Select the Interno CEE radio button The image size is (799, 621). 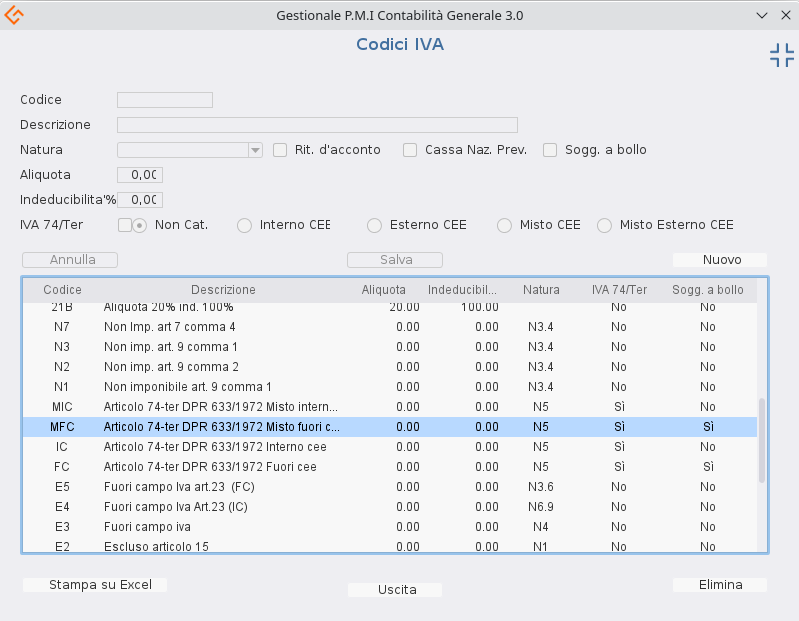tap(244, 226)
